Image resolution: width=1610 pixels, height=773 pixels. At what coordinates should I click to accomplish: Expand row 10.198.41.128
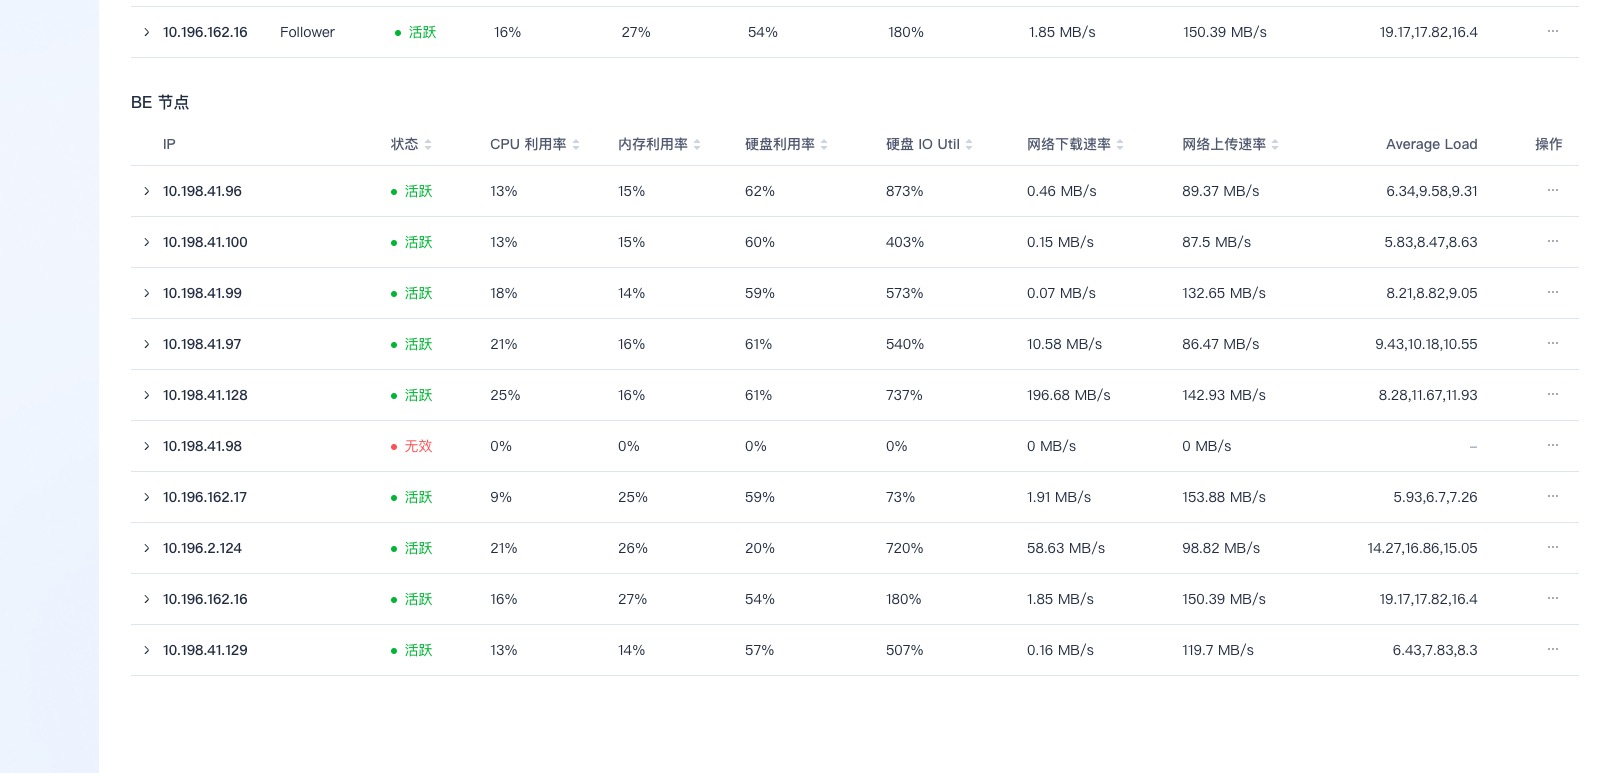[x=146, y=395]
